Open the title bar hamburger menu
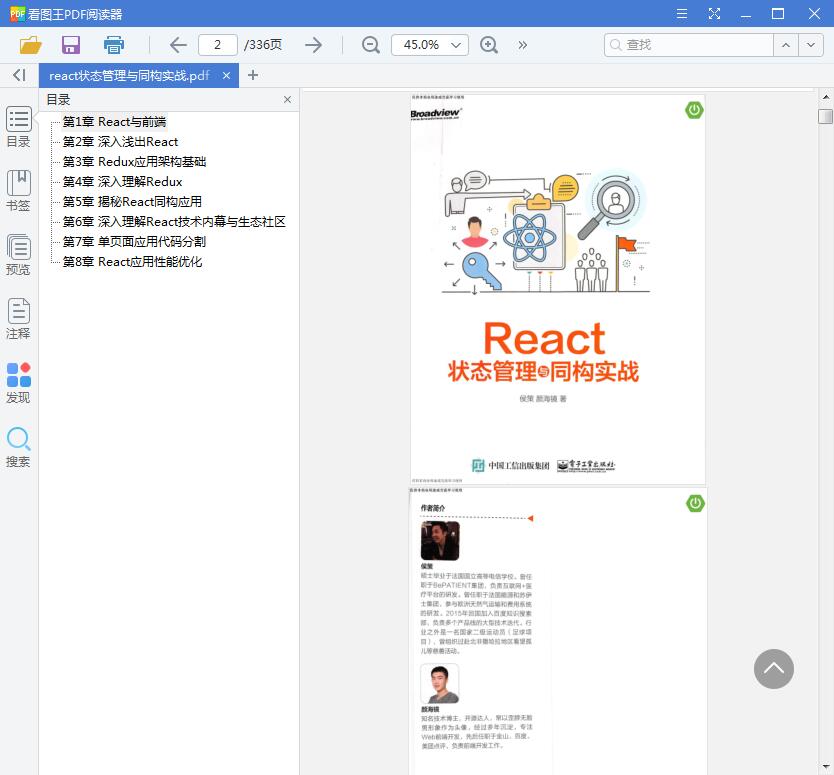This screenshot has width=834, height=775. pyautogui.click(x=682, y=14)
